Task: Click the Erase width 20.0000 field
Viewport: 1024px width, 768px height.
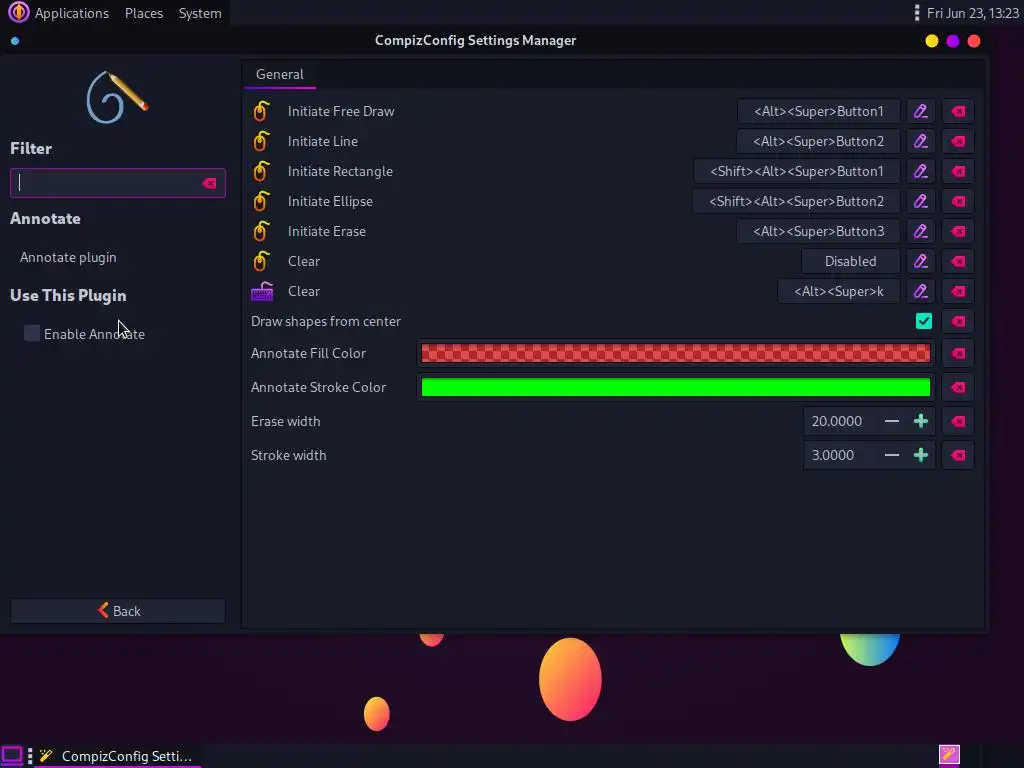Action: click(841, 421)
